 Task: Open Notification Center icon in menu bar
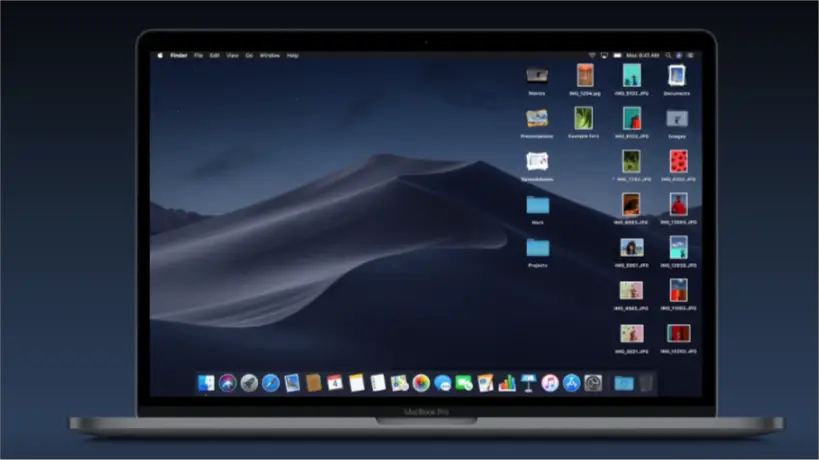pos(691,55)
